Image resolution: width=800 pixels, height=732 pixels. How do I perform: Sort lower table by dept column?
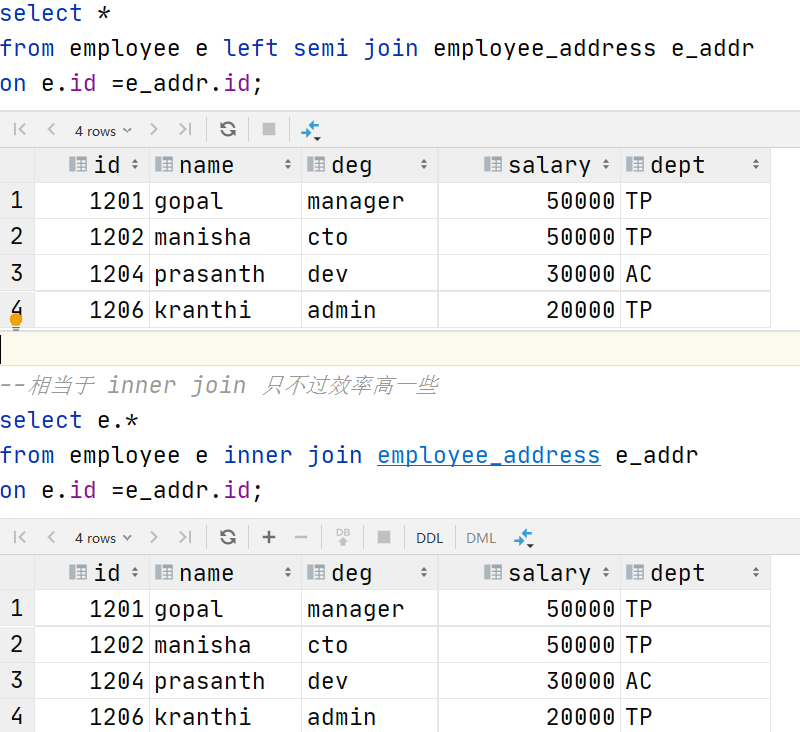coord(756,573)
